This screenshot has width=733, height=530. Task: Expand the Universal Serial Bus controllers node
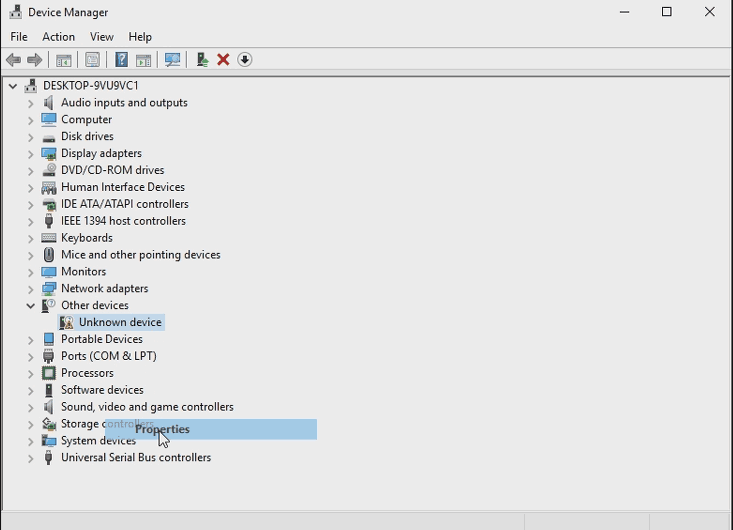(x=30, y=458)
